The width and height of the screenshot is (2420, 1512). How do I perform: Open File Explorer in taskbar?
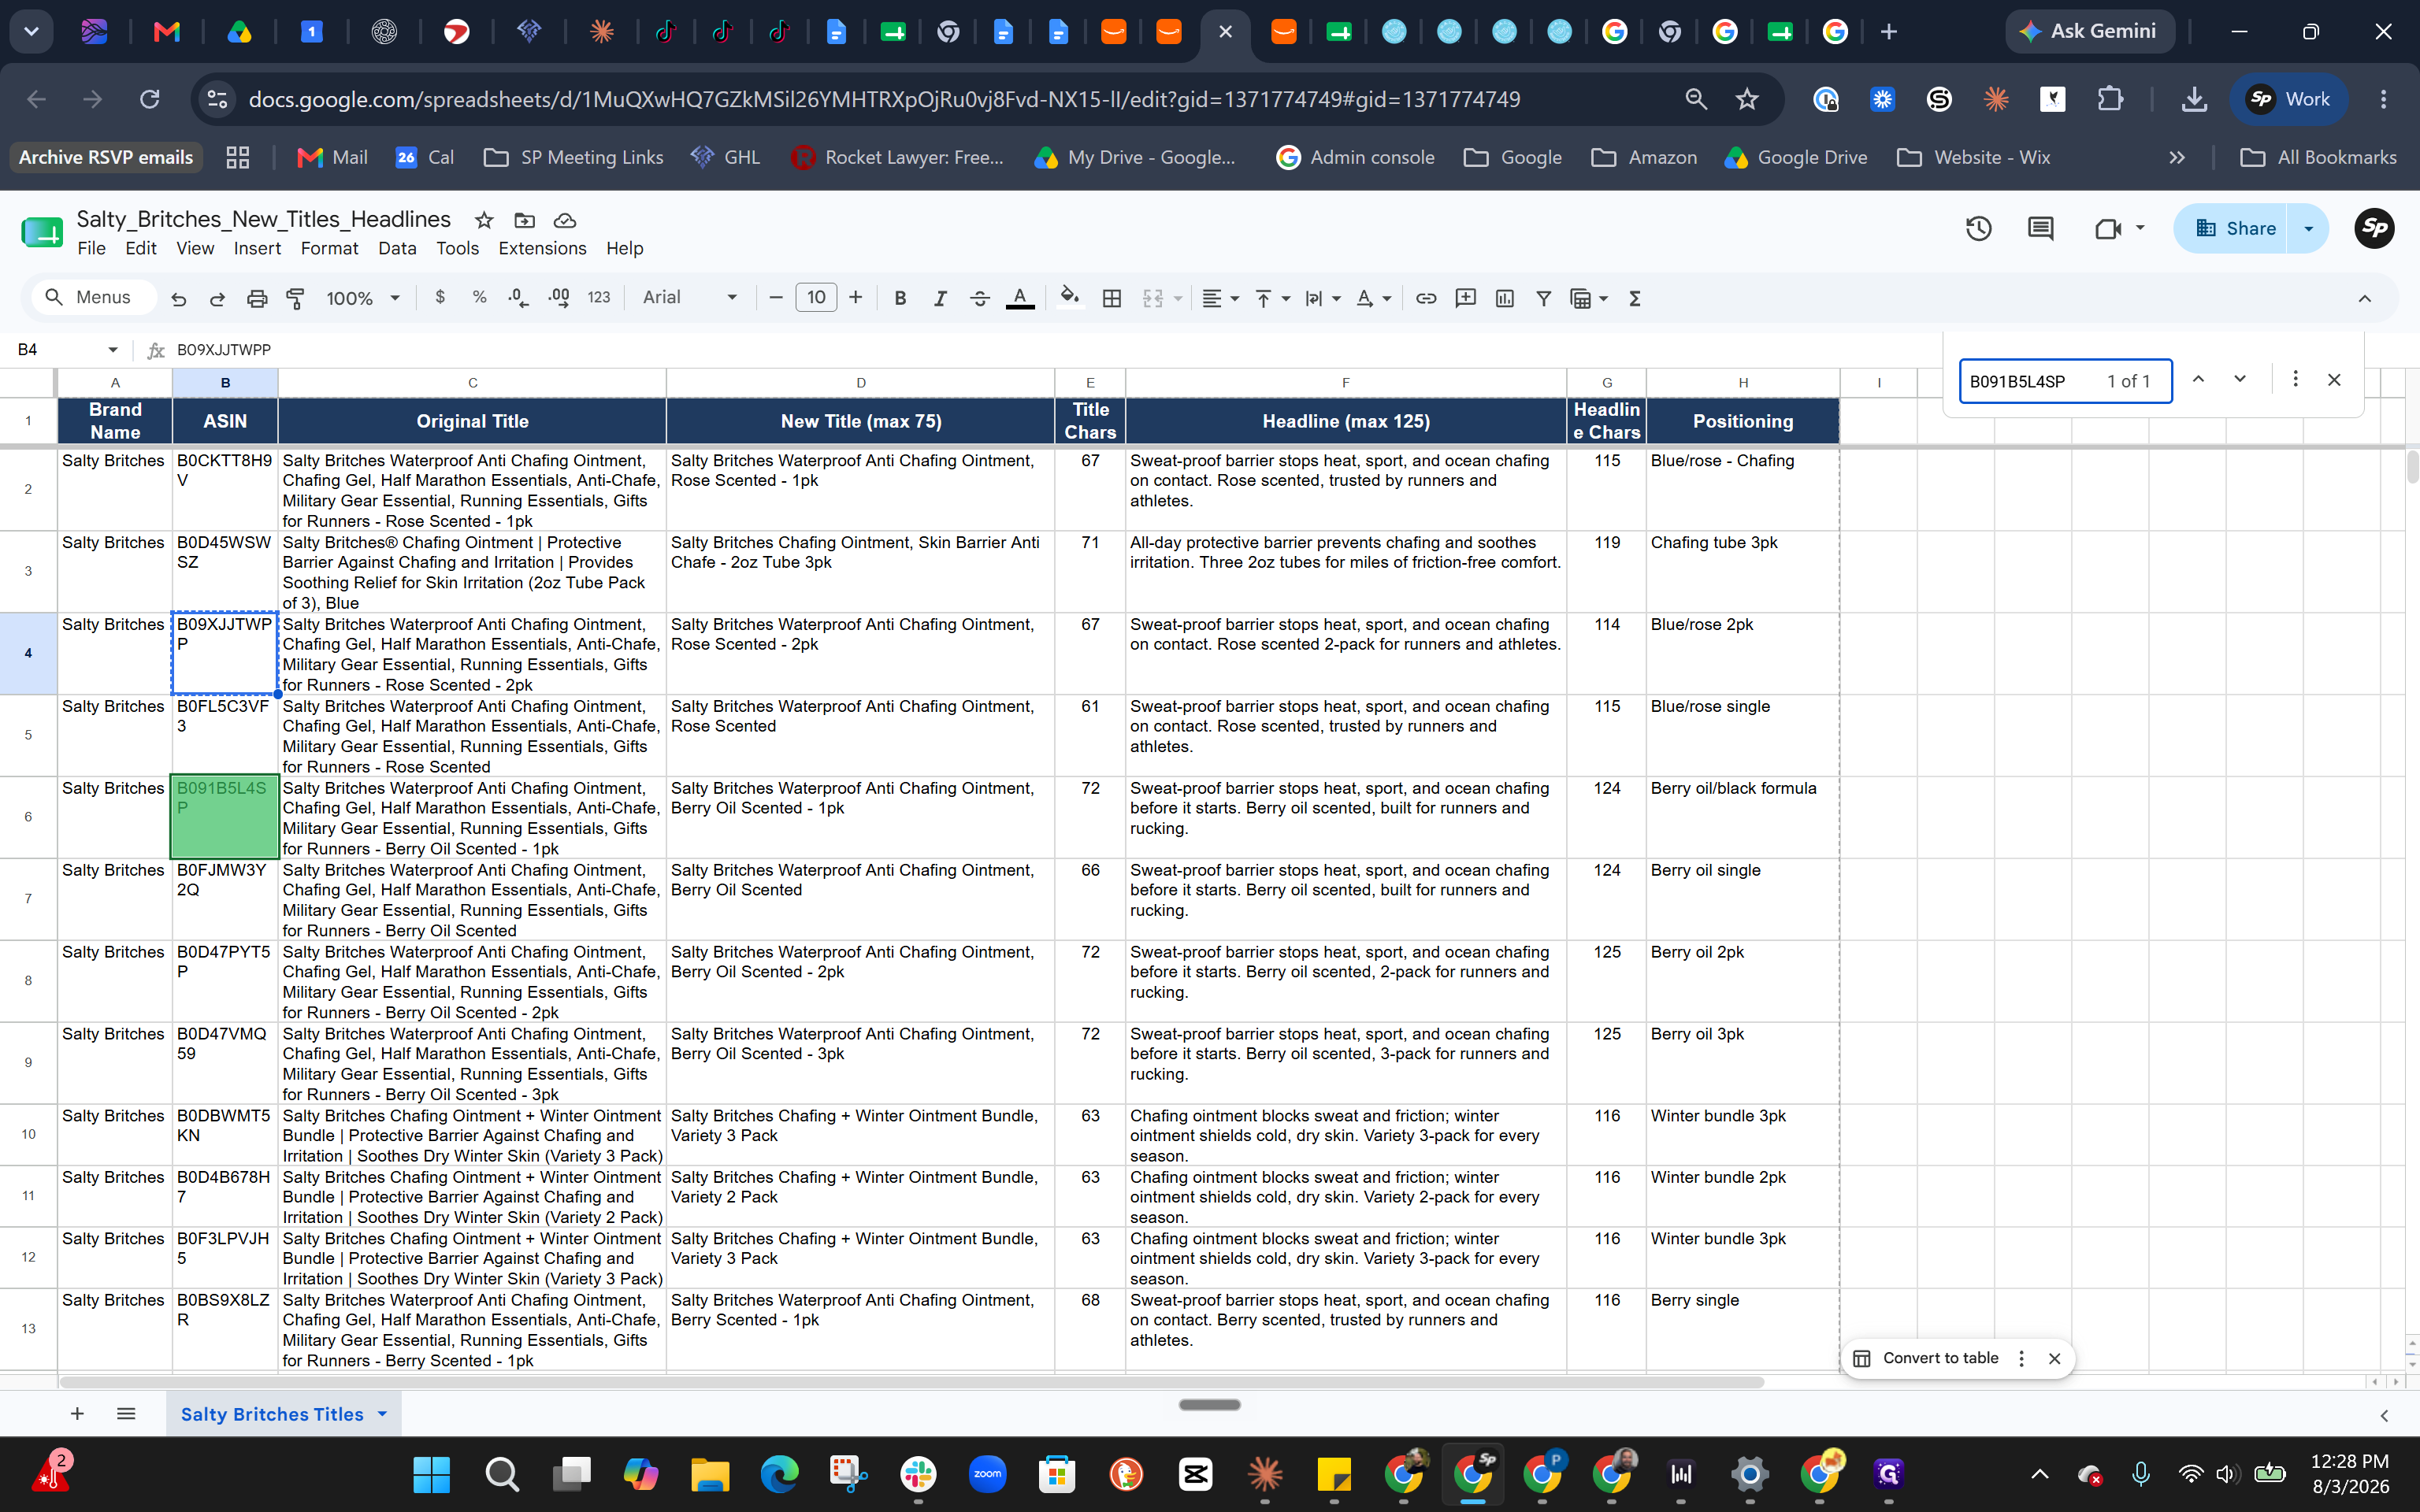coord(710,1474)
